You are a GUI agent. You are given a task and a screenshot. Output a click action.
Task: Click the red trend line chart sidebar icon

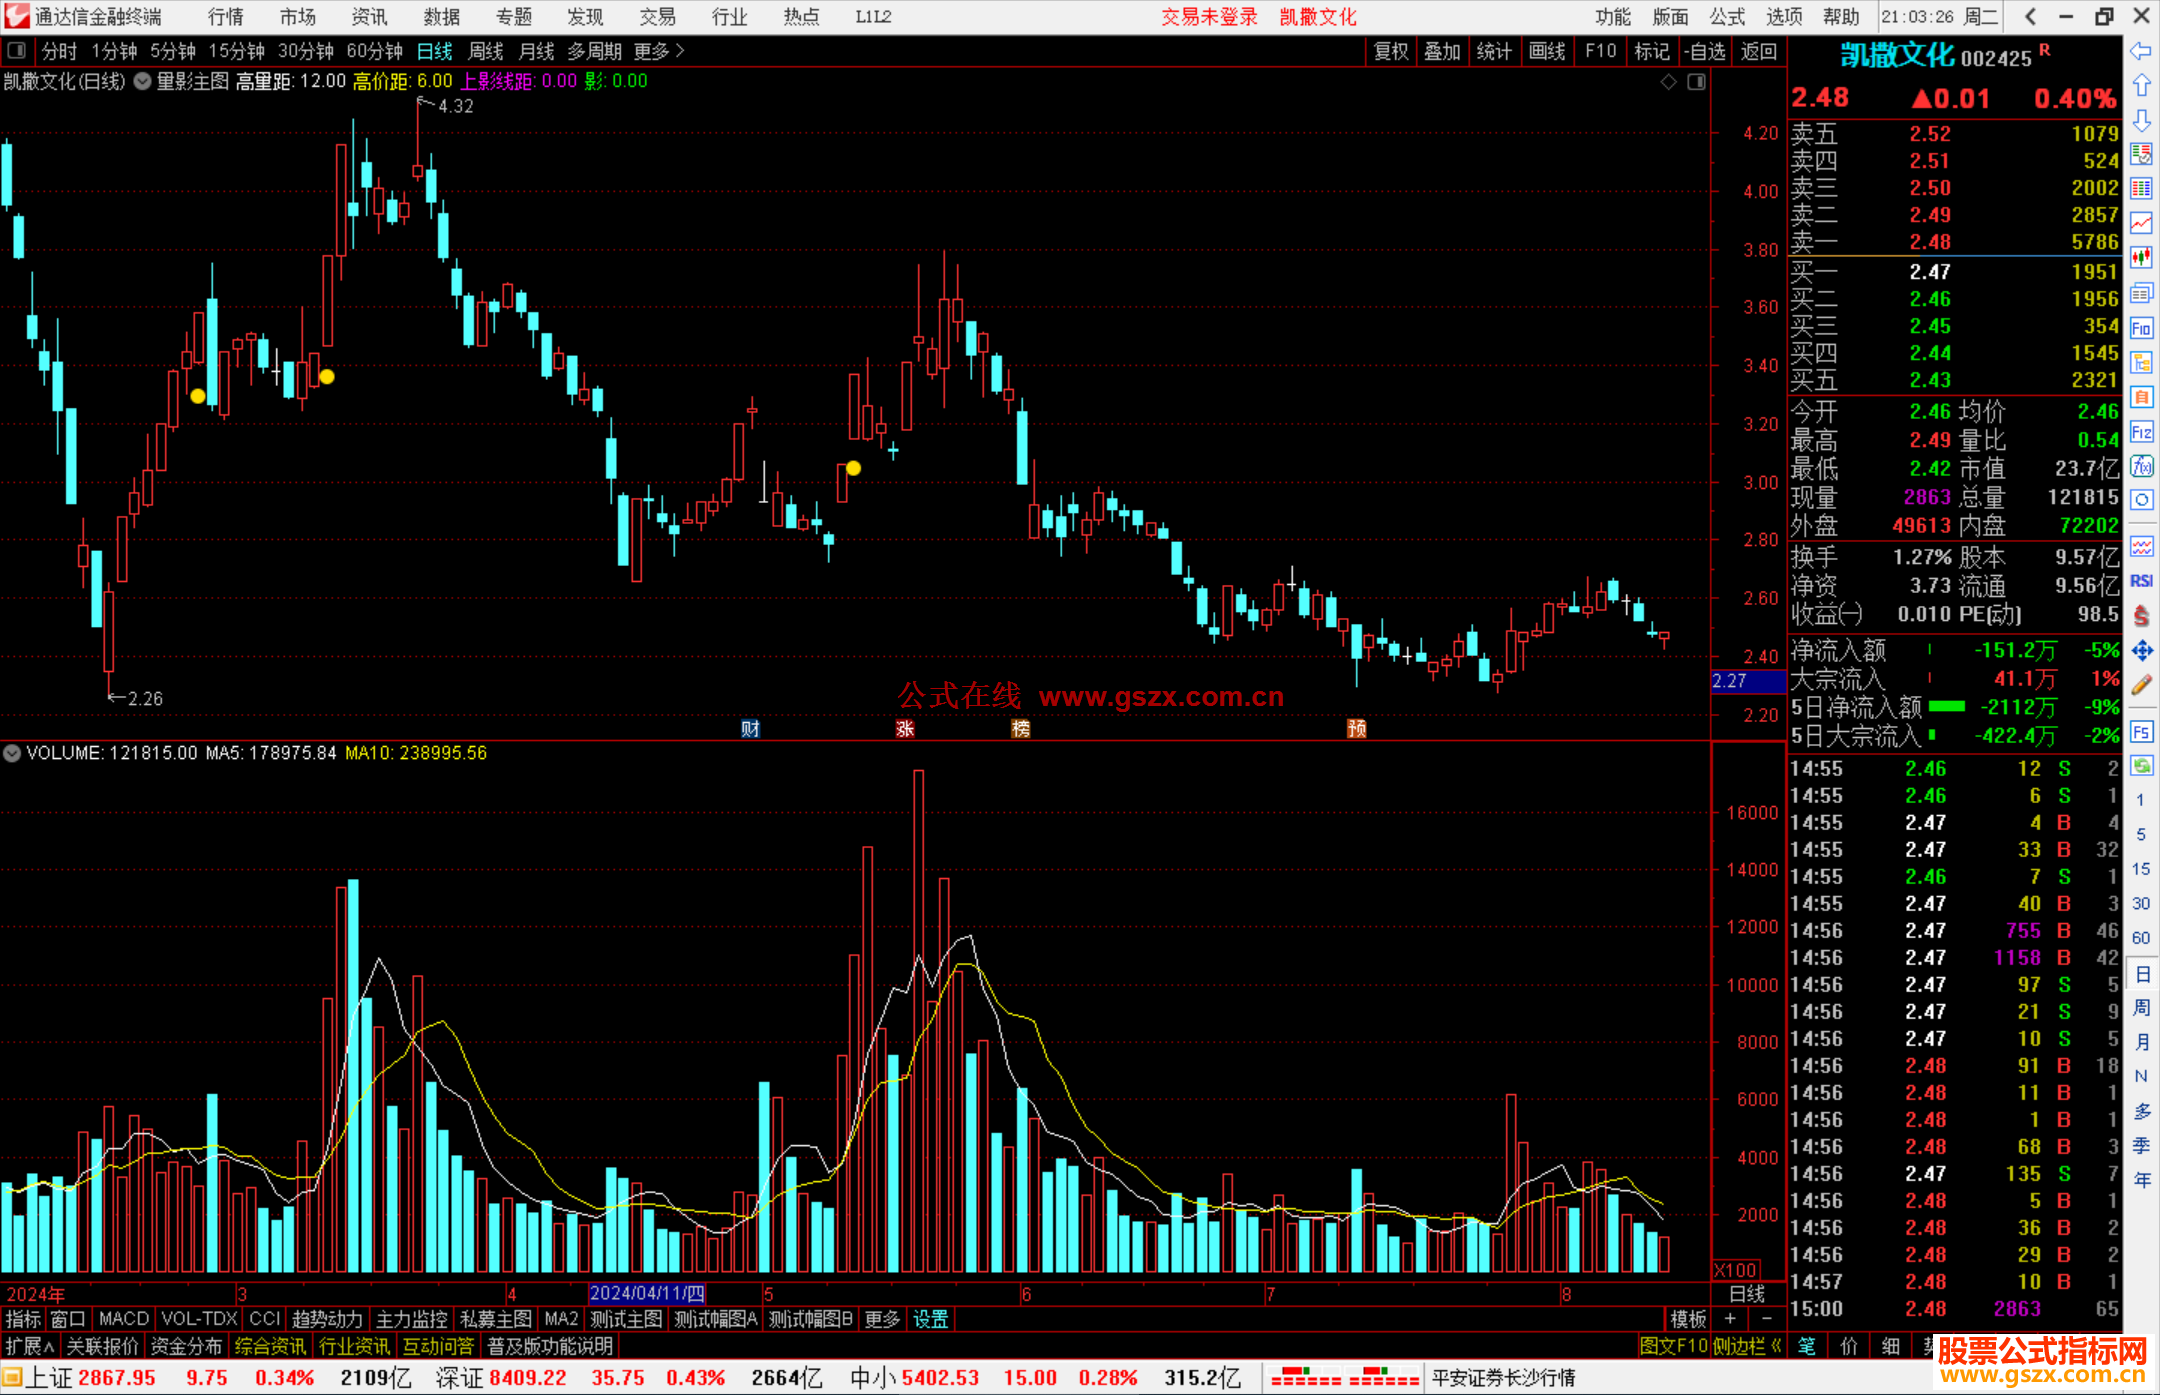coord(2141,223)
